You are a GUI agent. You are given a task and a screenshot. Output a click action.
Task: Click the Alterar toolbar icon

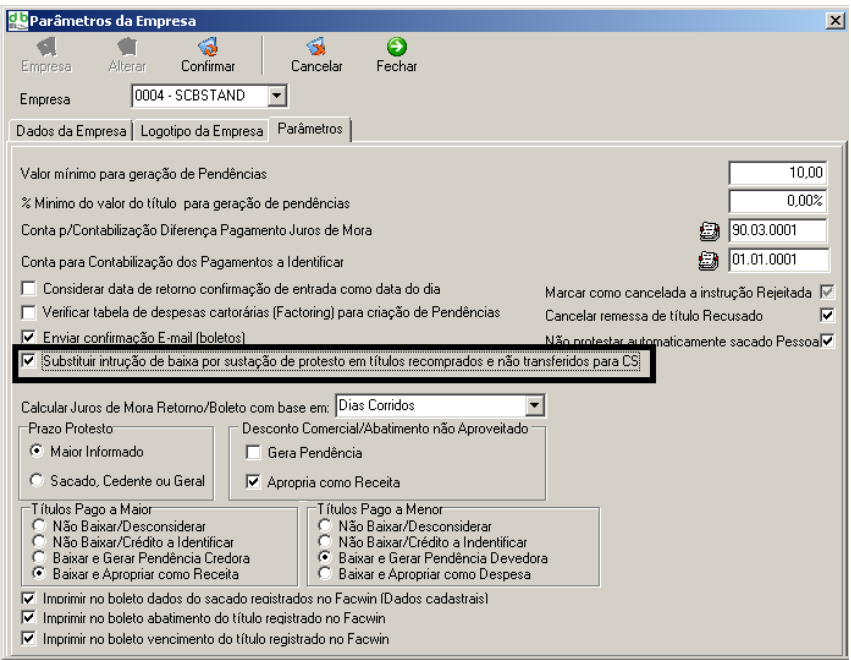click(127, 47)
